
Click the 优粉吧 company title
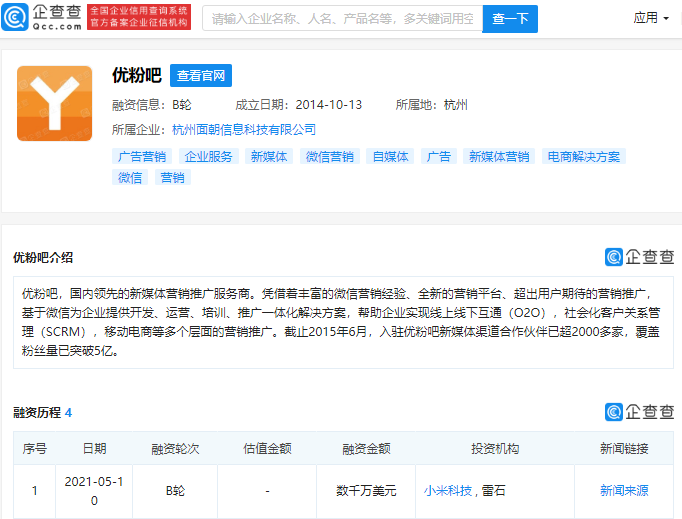tap(137, 75)
